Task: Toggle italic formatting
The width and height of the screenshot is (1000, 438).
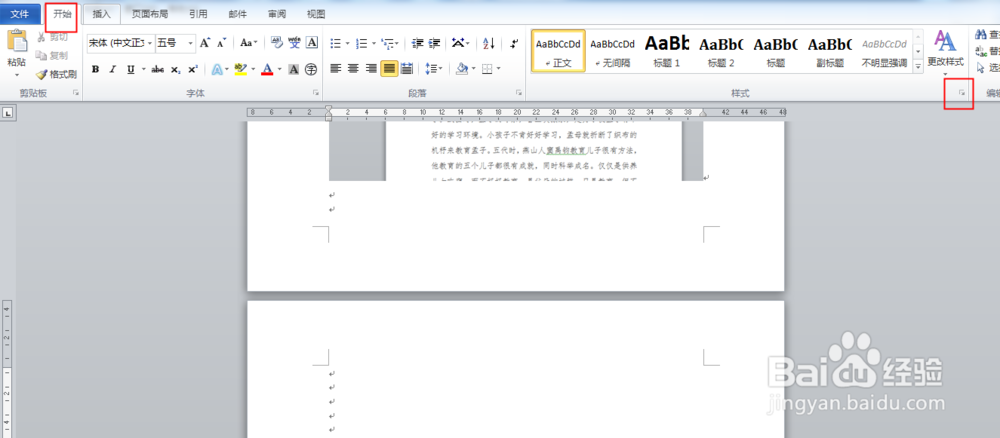Action: pos(113,69)
